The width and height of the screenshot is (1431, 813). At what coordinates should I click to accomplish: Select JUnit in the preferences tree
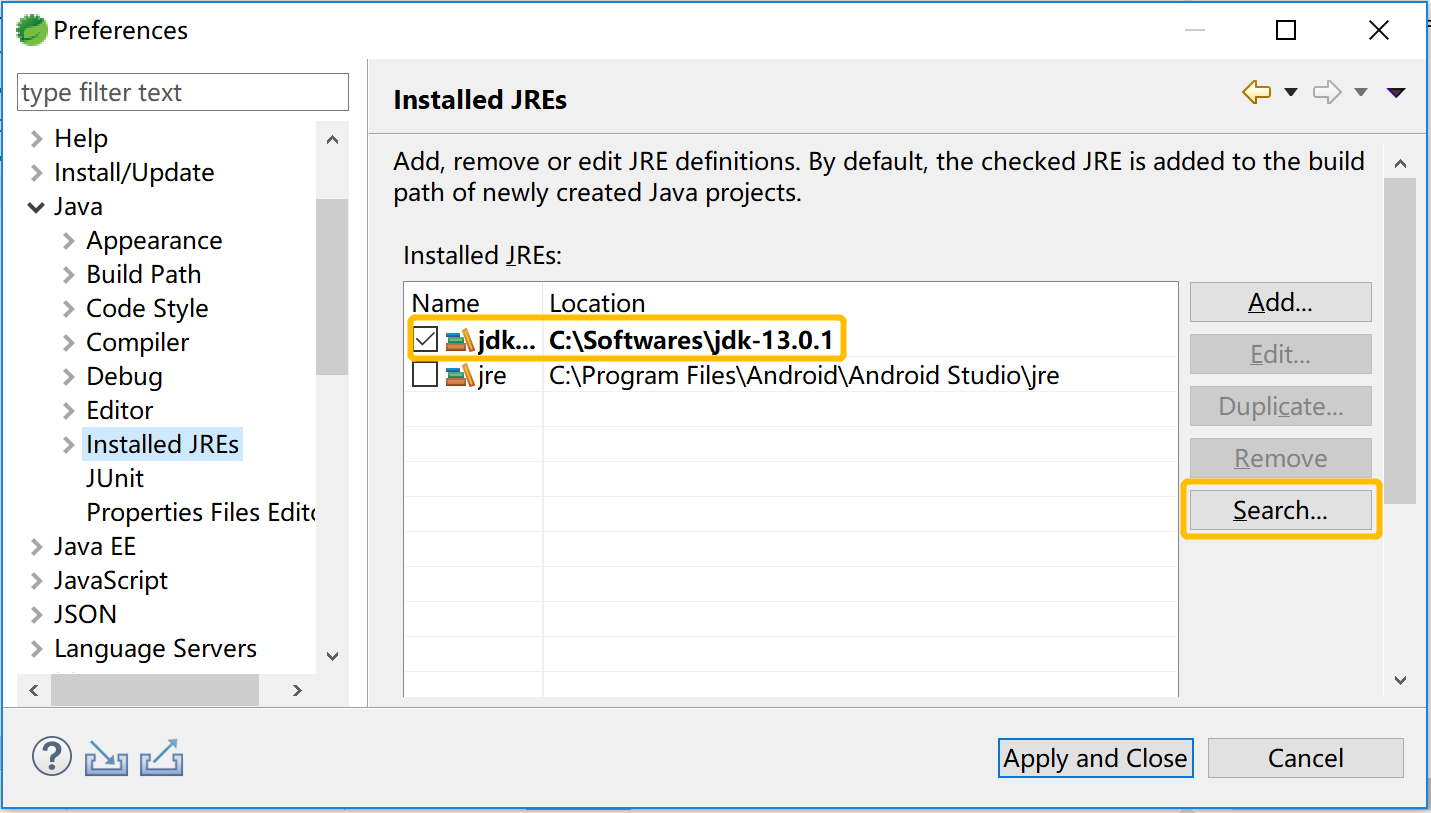tap(115, 479)
